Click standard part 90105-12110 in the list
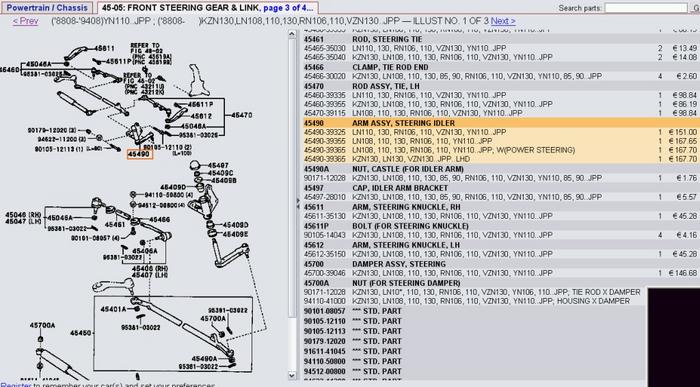This screenshot has width=700, height=387. (x=325, y=321)
